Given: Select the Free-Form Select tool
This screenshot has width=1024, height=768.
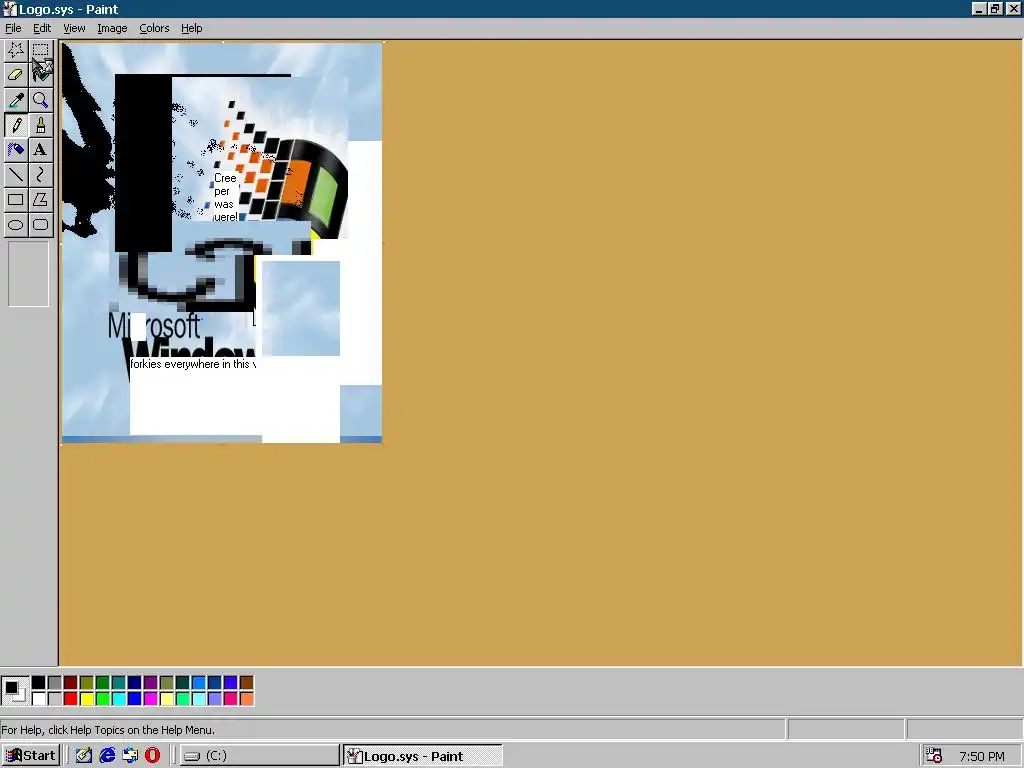Looking at the screenshot, I should 16,50.
